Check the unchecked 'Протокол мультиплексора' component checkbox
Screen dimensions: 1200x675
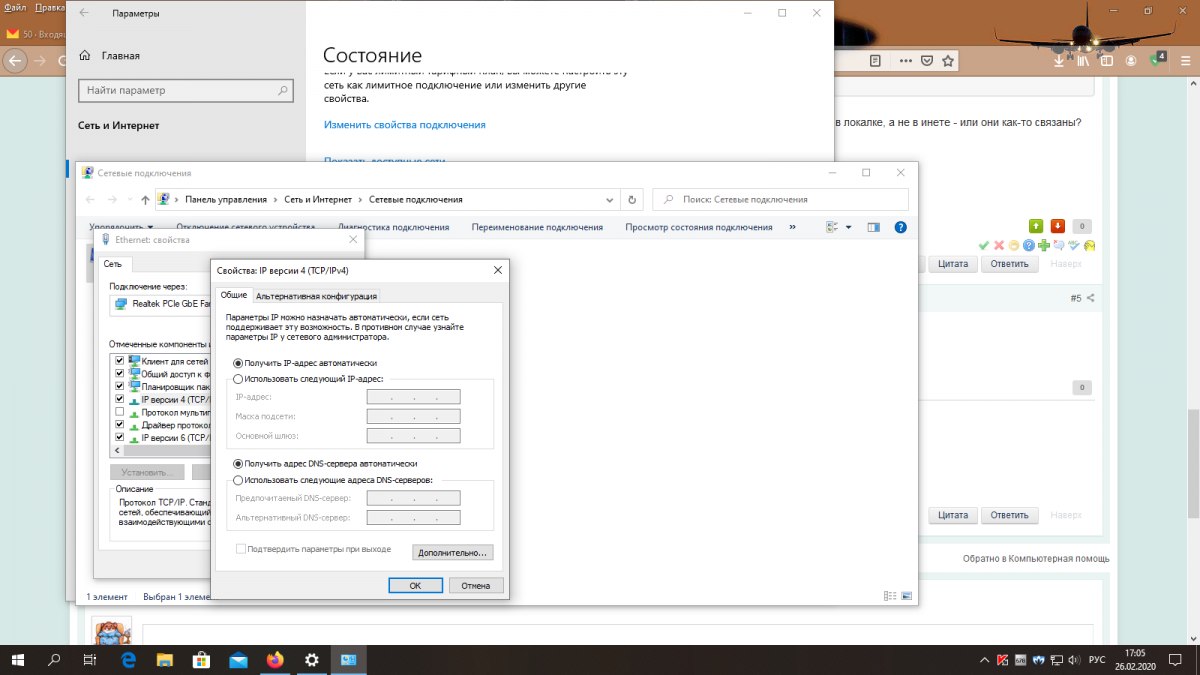[120, 412]
